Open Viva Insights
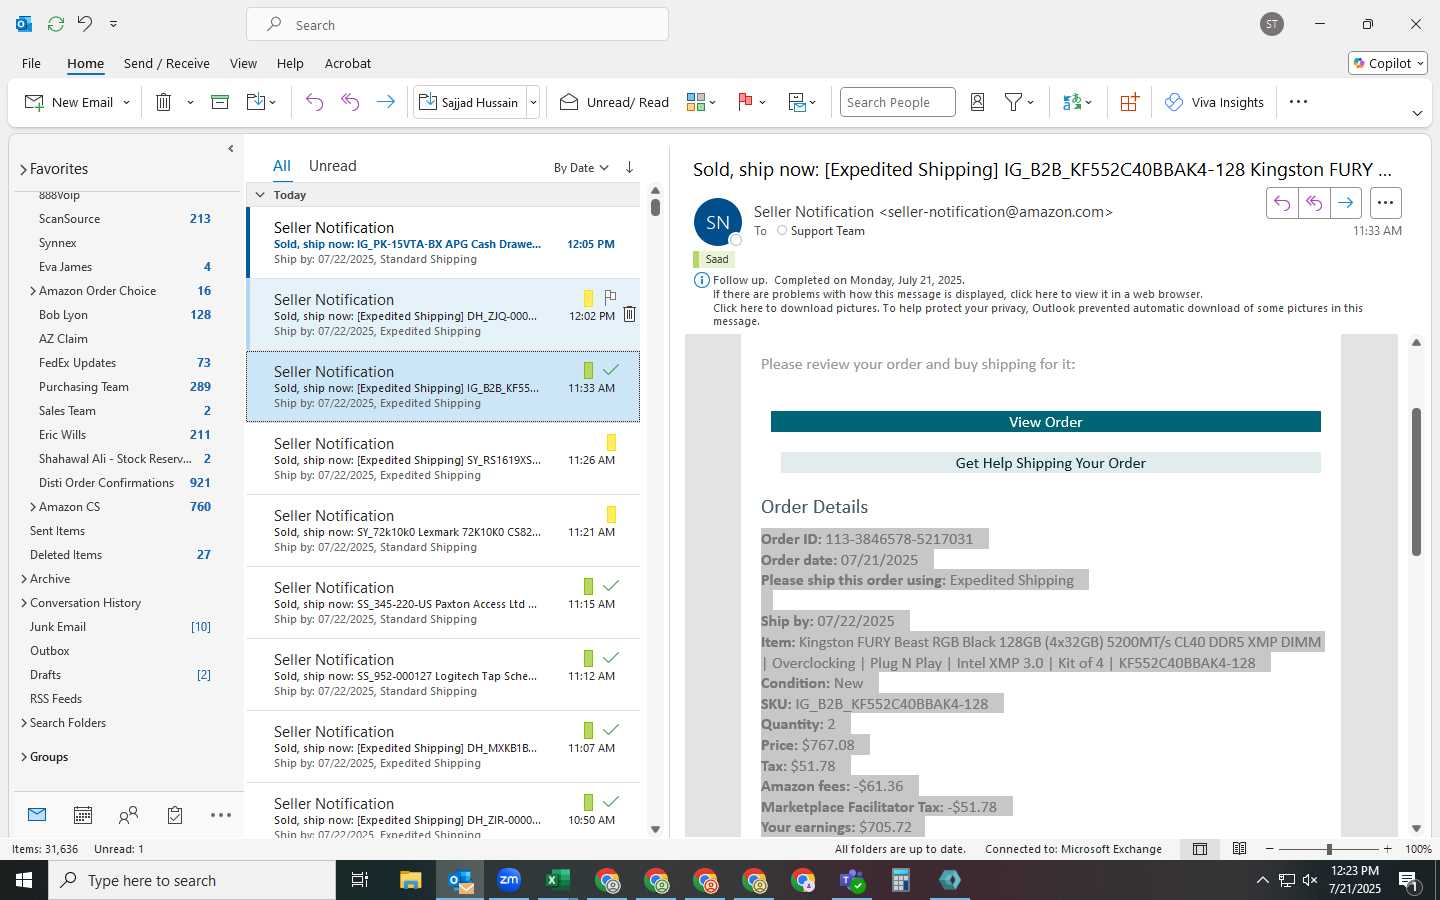This screenshot has width=1440, height=900. [x=1214, y=102]
